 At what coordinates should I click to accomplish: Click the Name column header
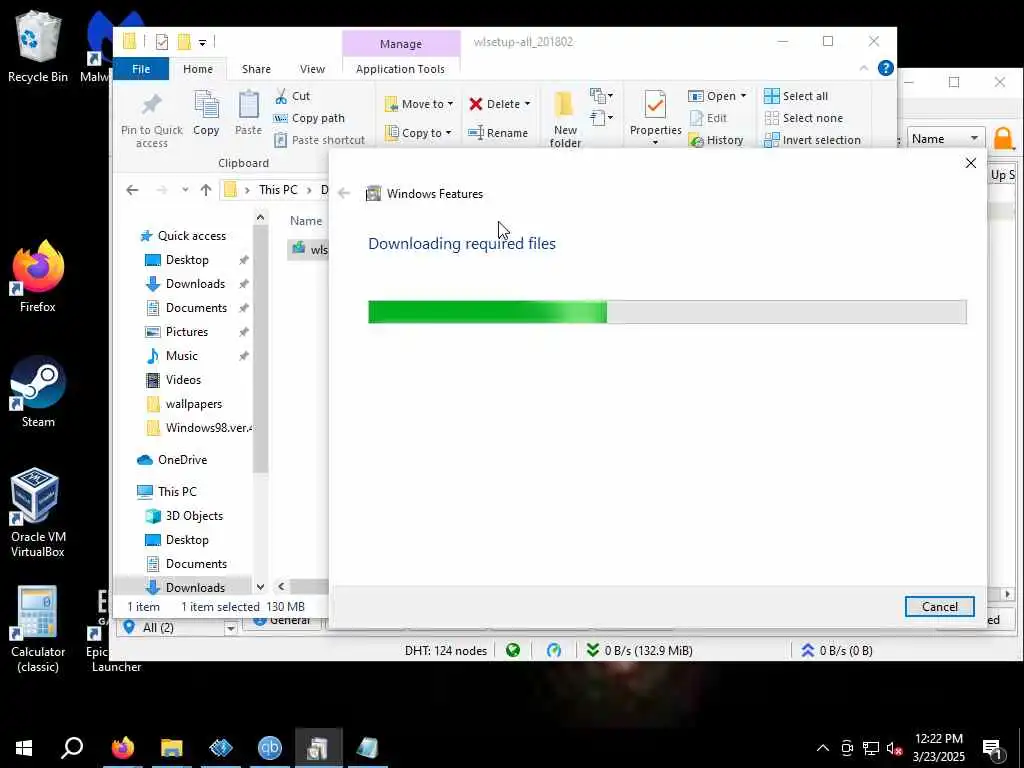point(306,221)
